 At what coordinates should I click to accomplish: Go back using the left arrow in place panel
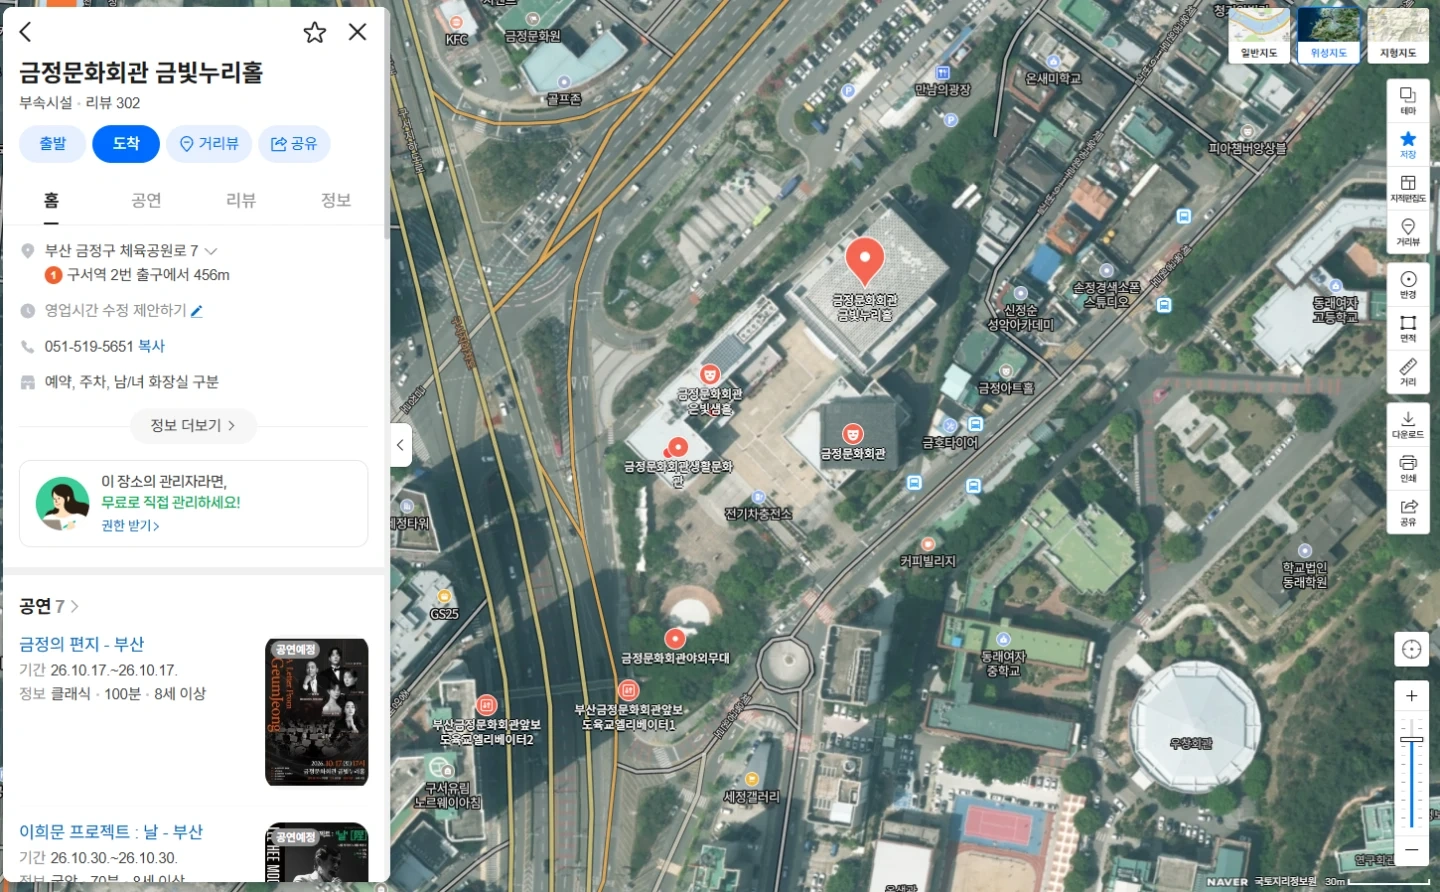(26, 32)
